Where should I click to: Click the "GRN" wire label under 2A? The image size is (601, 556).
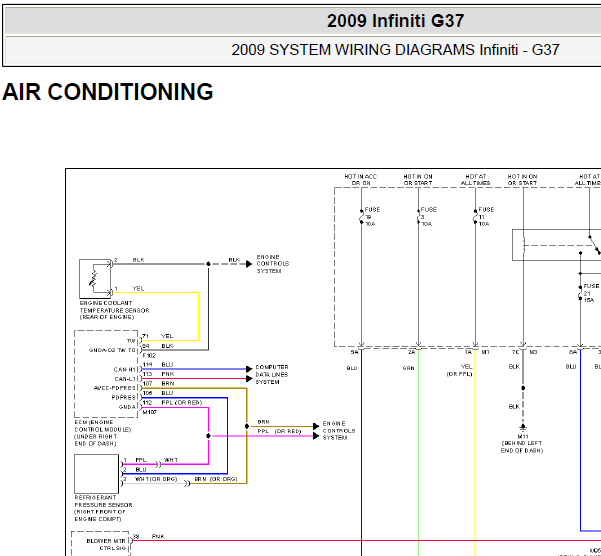(x=409, y=368)
